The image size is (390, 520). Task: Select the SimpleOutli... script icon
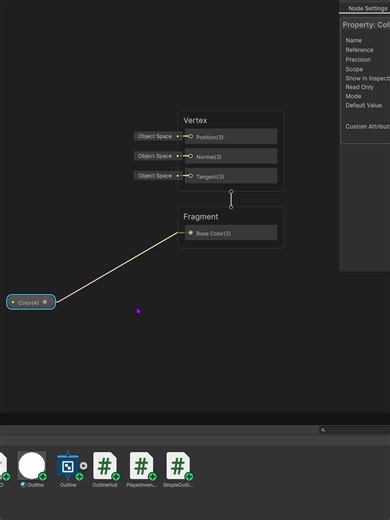(178, 465)
